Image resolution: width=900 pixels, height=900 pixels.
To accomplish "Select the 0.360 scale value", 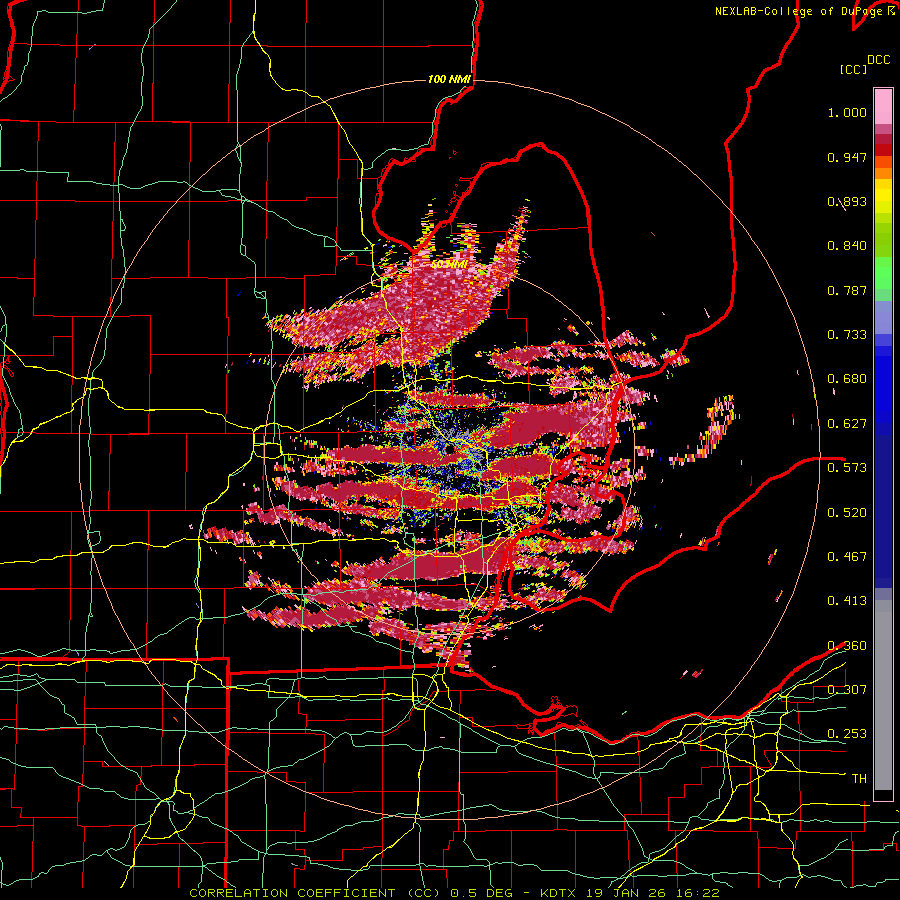I will [x=847, y=645].
